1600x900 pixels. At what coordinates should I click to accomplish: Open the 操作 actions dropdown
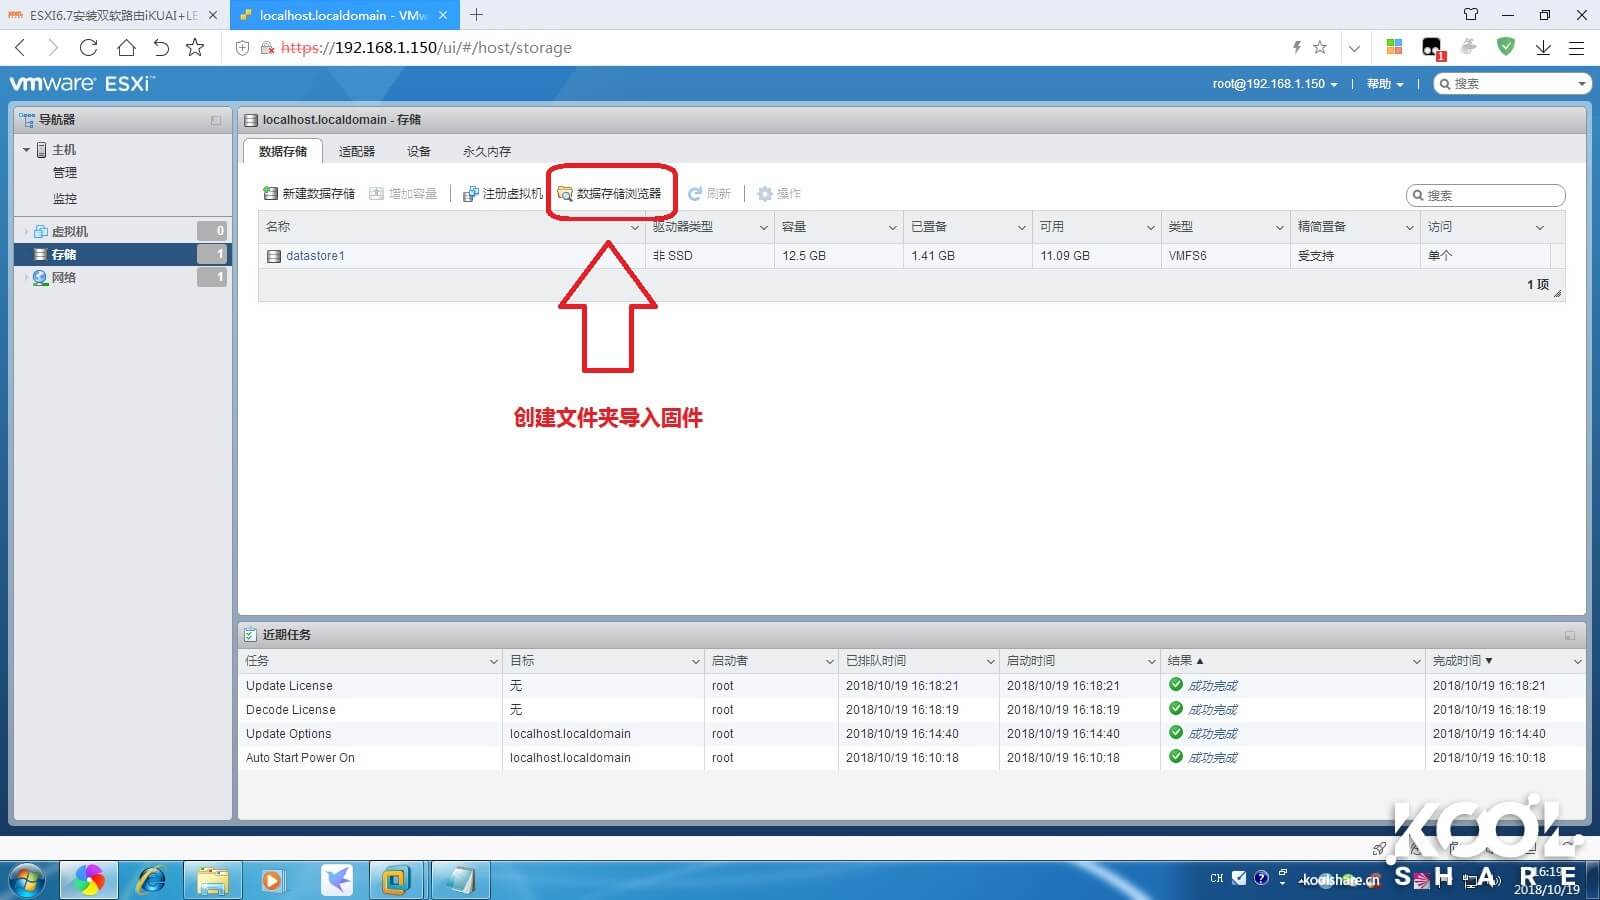tap(780, 193)
